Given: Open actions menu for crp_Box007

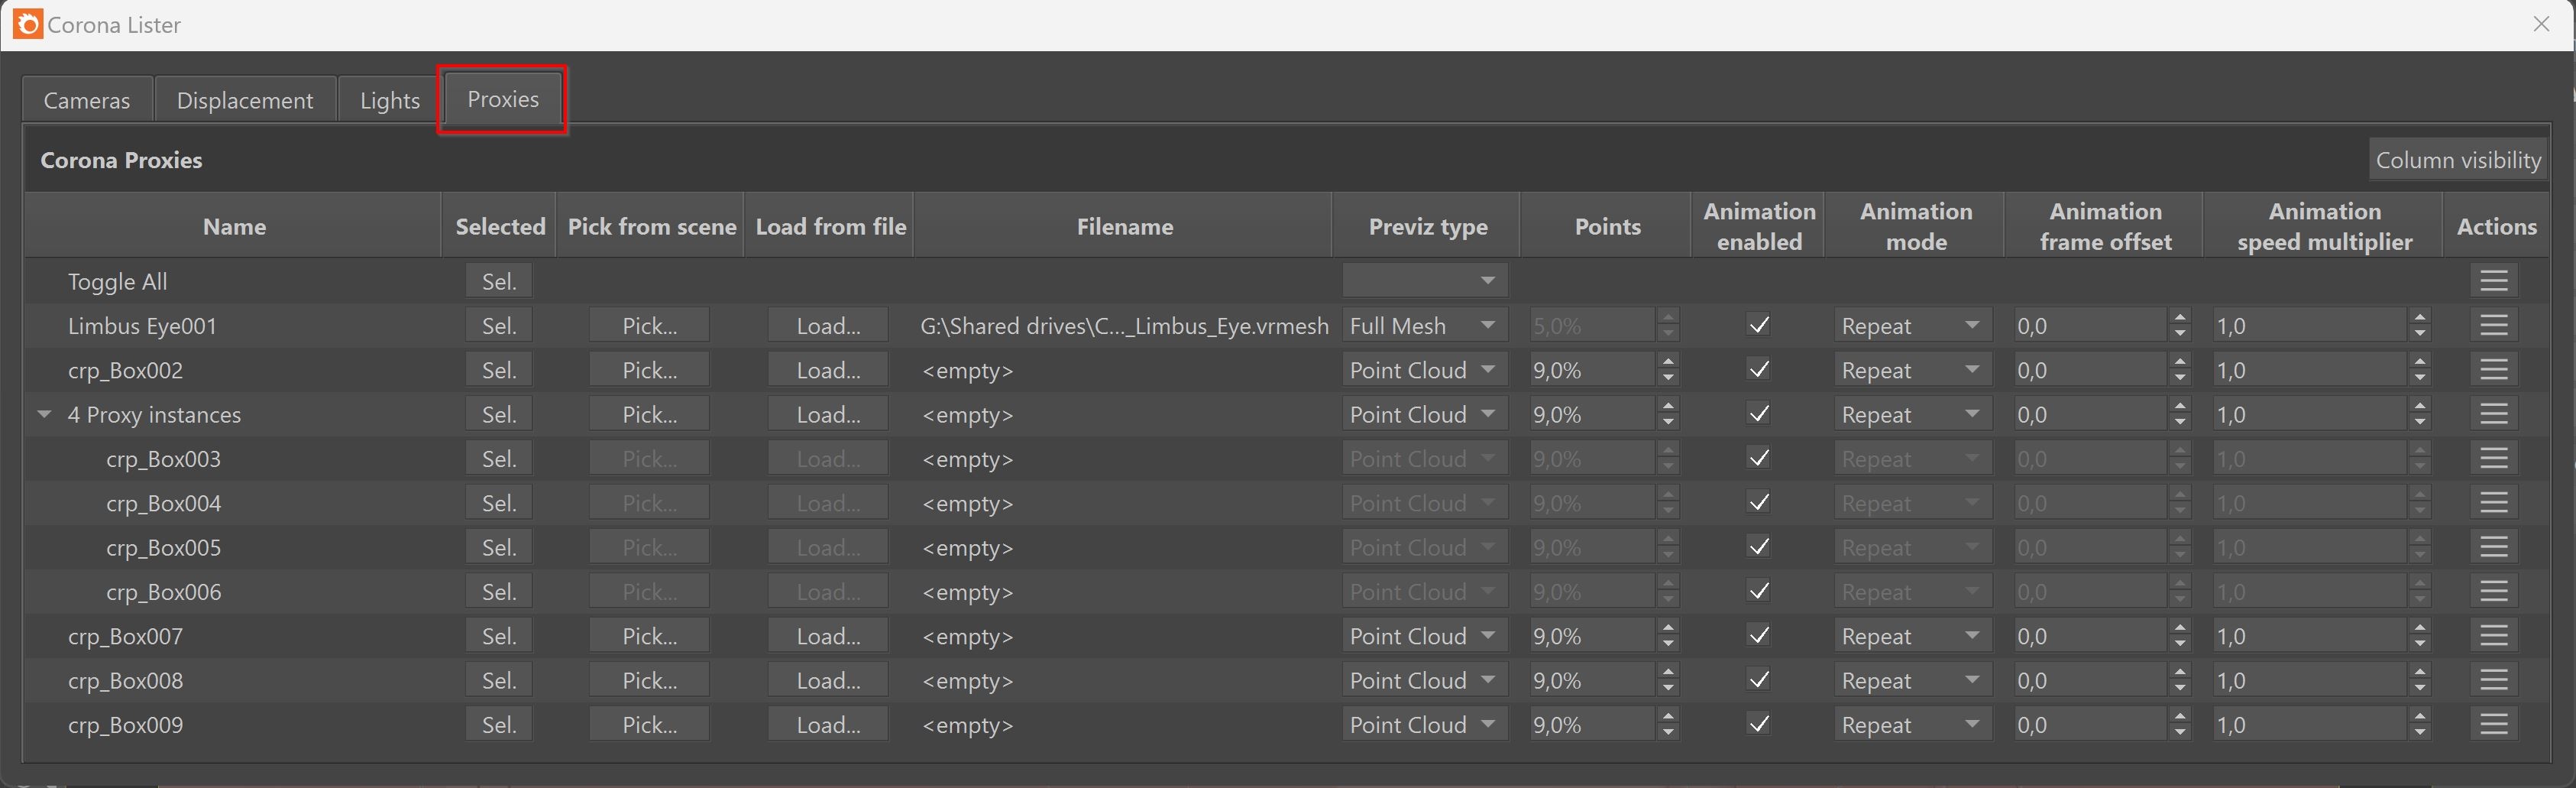Looking at the screenshot, I should (2493, 636).
